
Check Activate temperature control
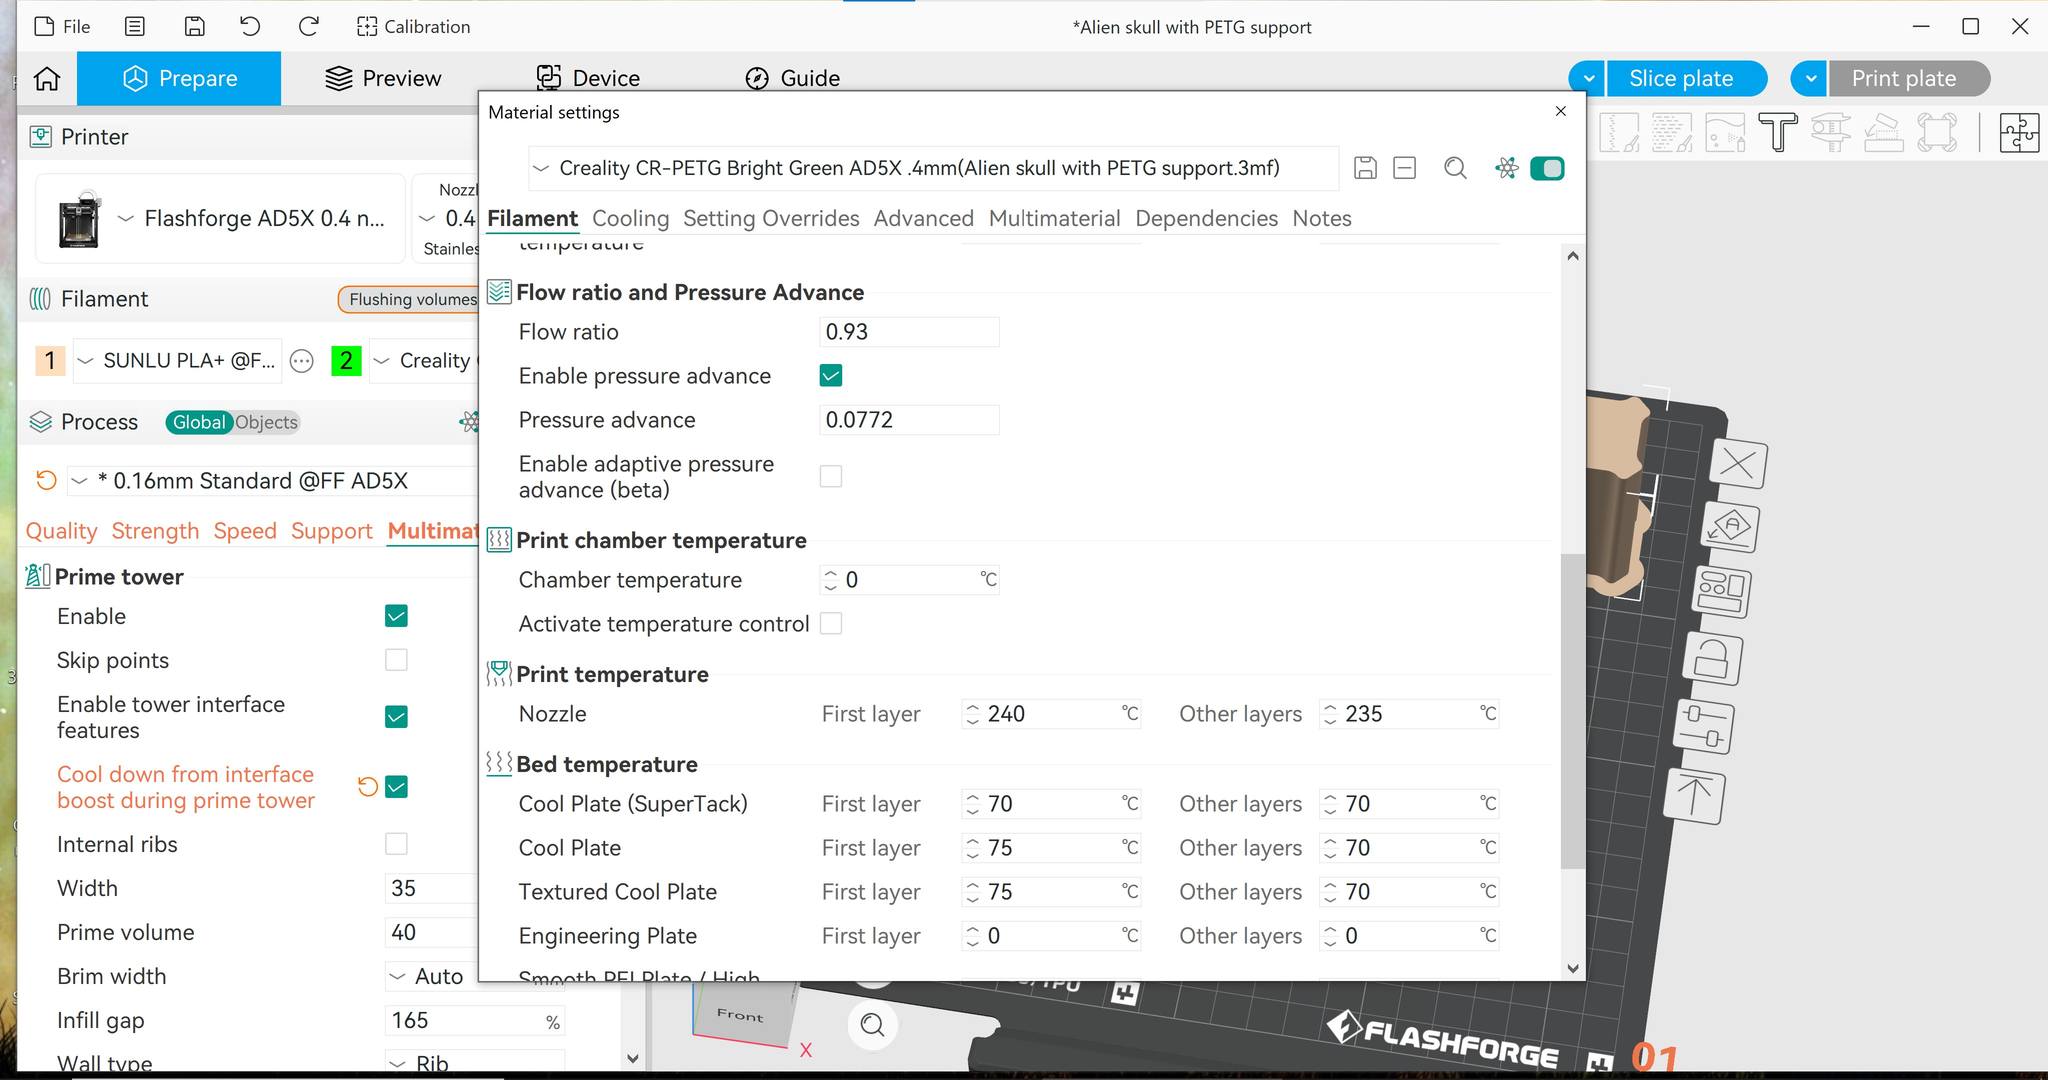830,624
